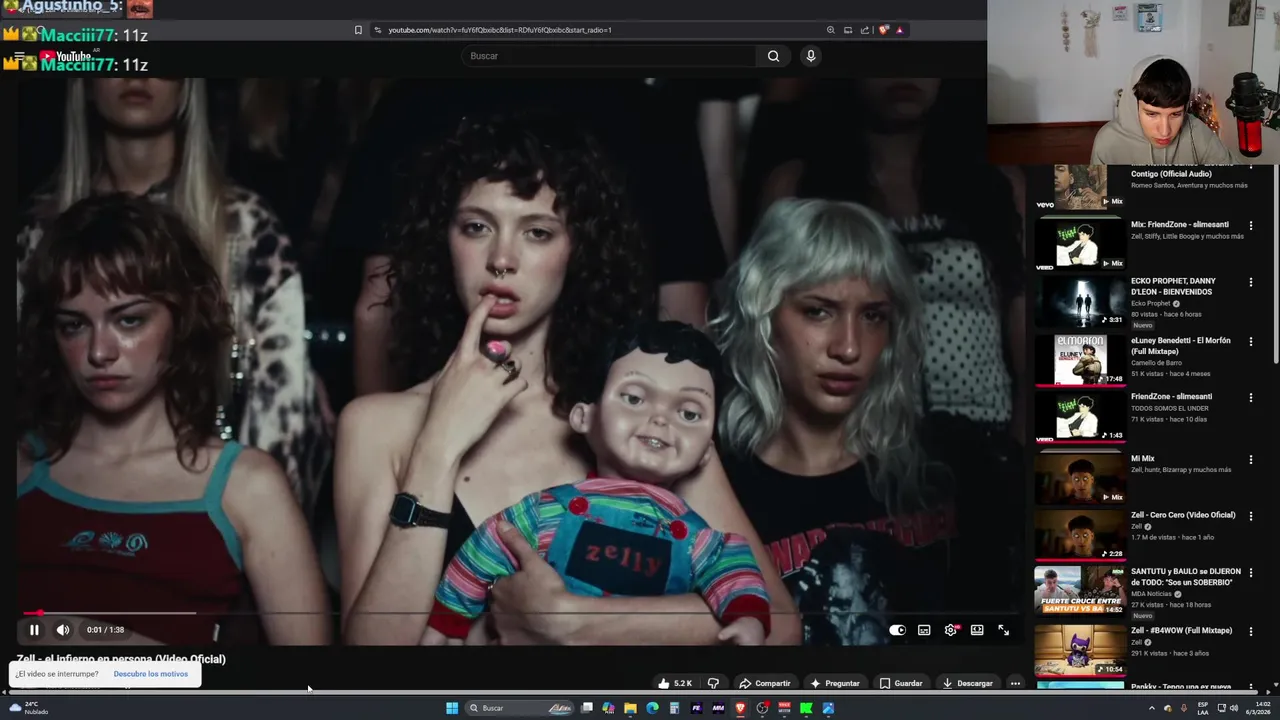Switch to theater mode in the player

pos(977,630)
